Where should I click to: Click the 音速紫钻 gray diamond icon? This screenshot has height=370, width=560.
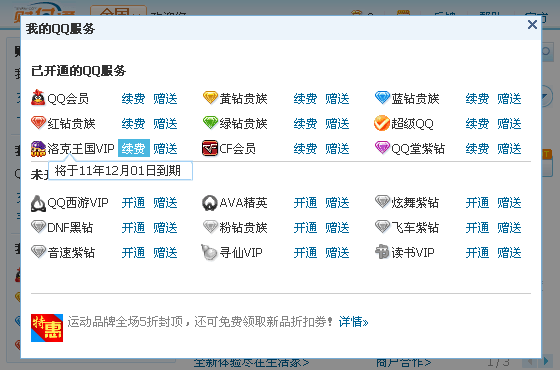pos(38,252)
